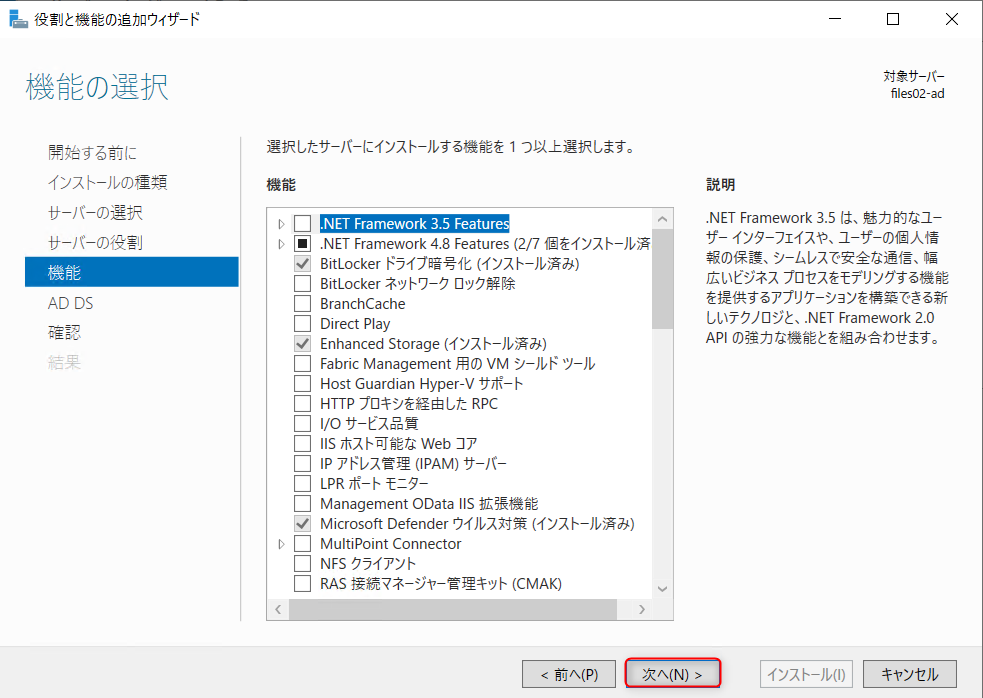The height and width of the screenshot is (698, 983).
Task: Expand the MultiPoint Connector node
Action: coord(280,543)
